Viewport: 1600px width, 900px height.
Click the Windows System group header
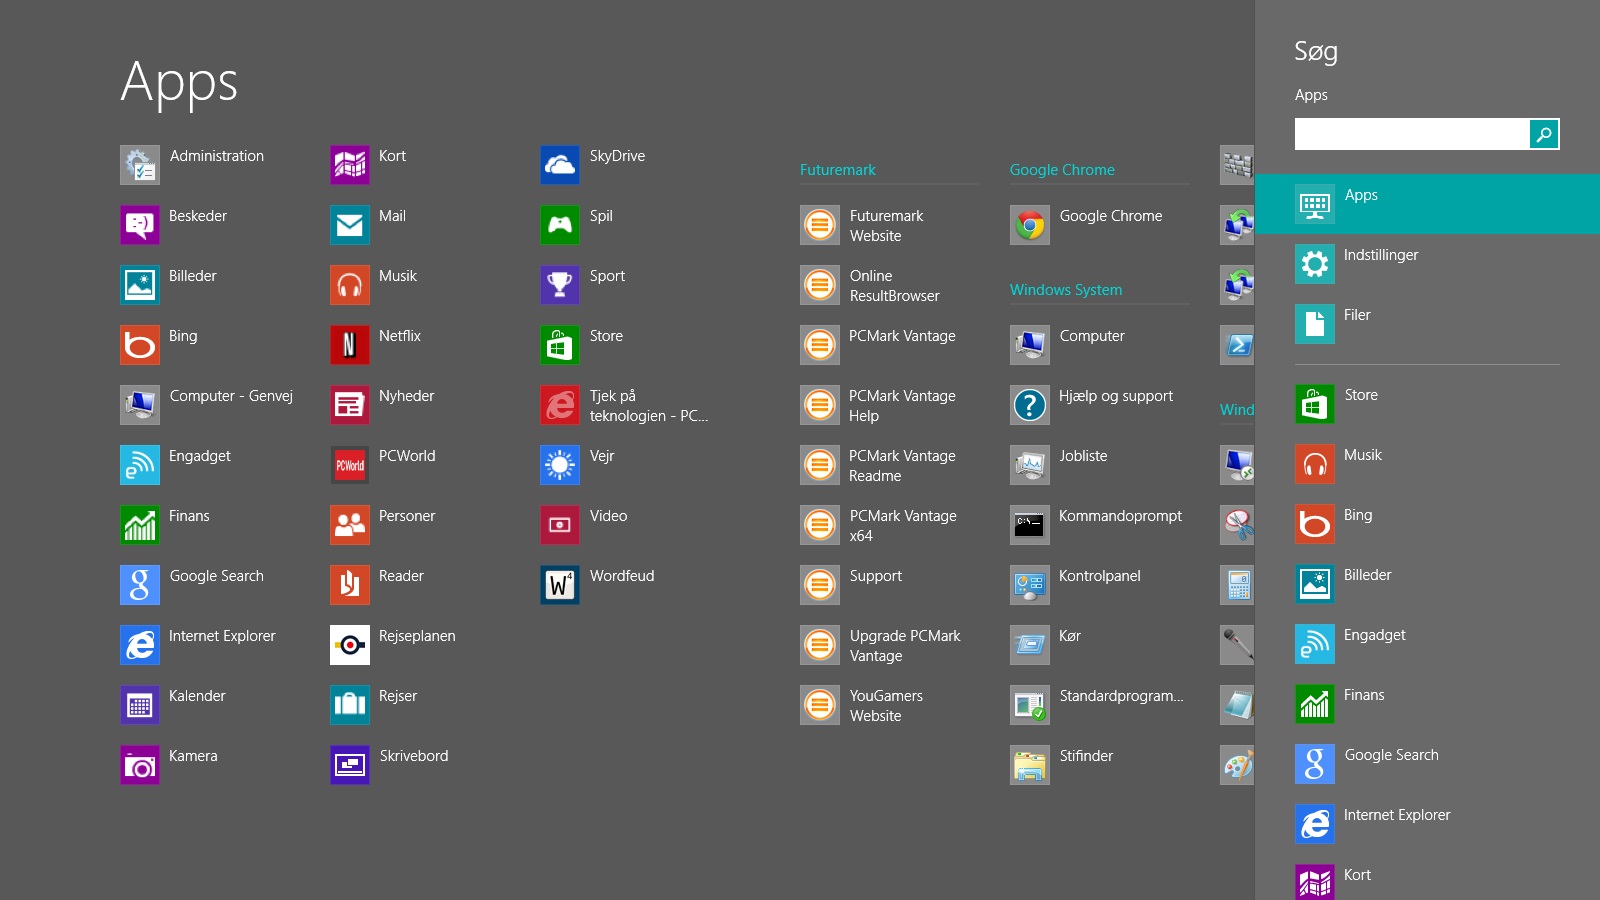1065,290
